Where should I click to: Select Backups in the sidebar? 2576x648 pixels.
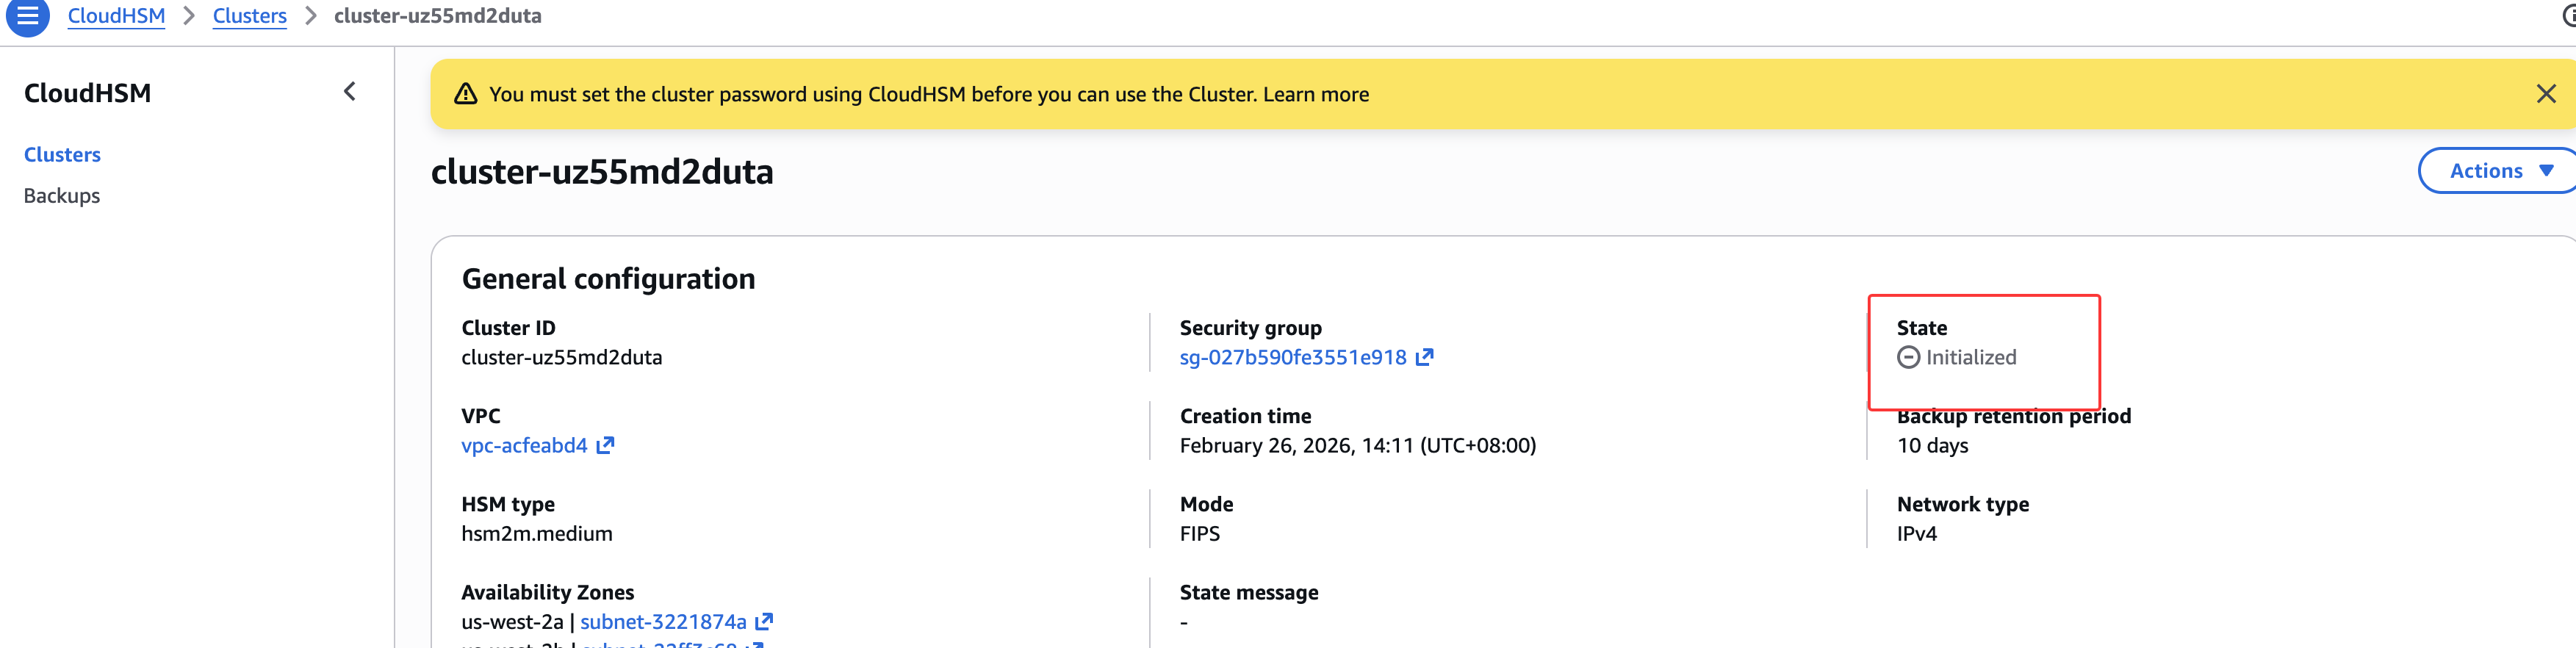[62, 196]
